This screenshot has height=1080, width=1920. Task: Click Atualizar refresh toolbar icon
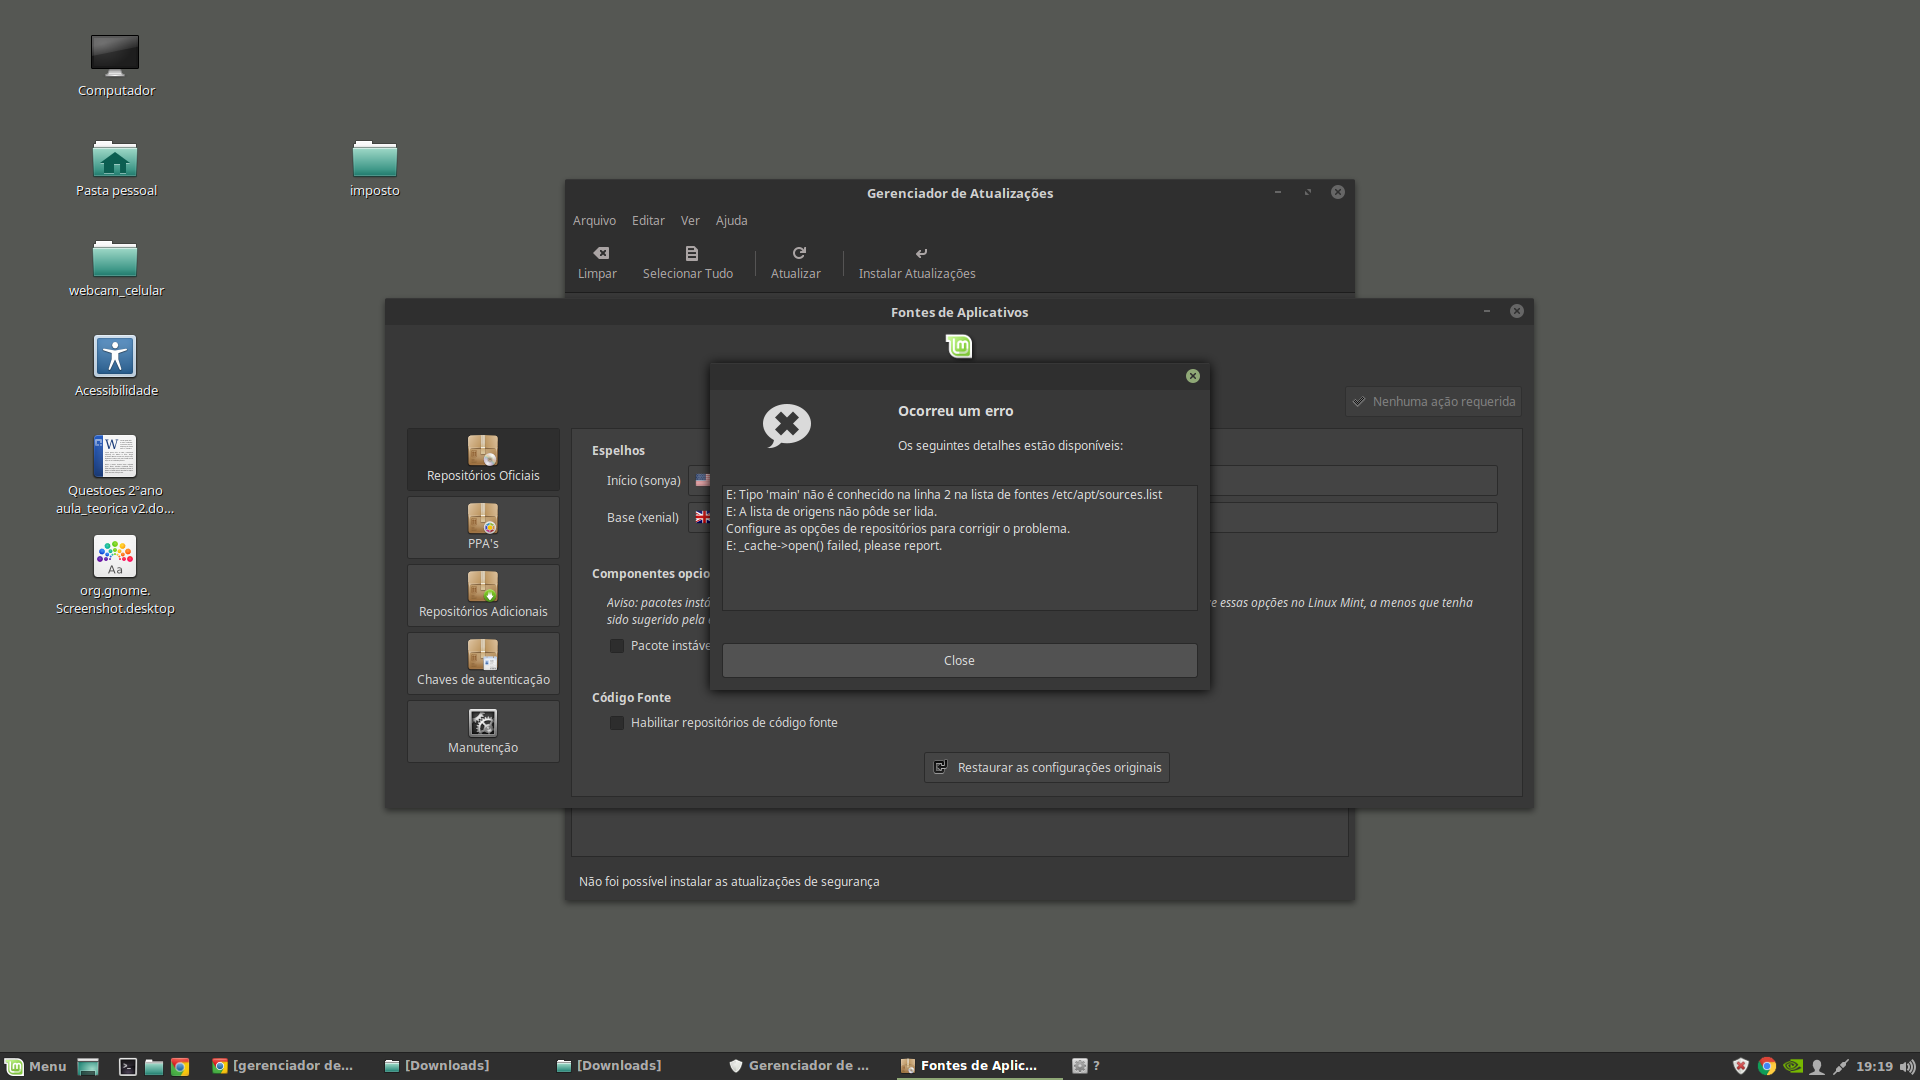click(796, 263)
